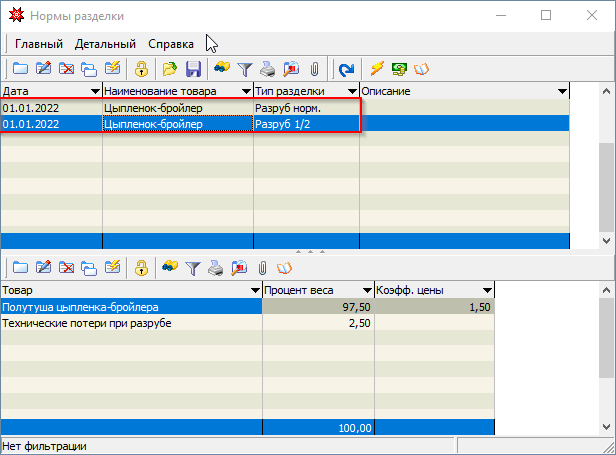
Task: Open the Главный menu
Action: [x=39, y=44]
